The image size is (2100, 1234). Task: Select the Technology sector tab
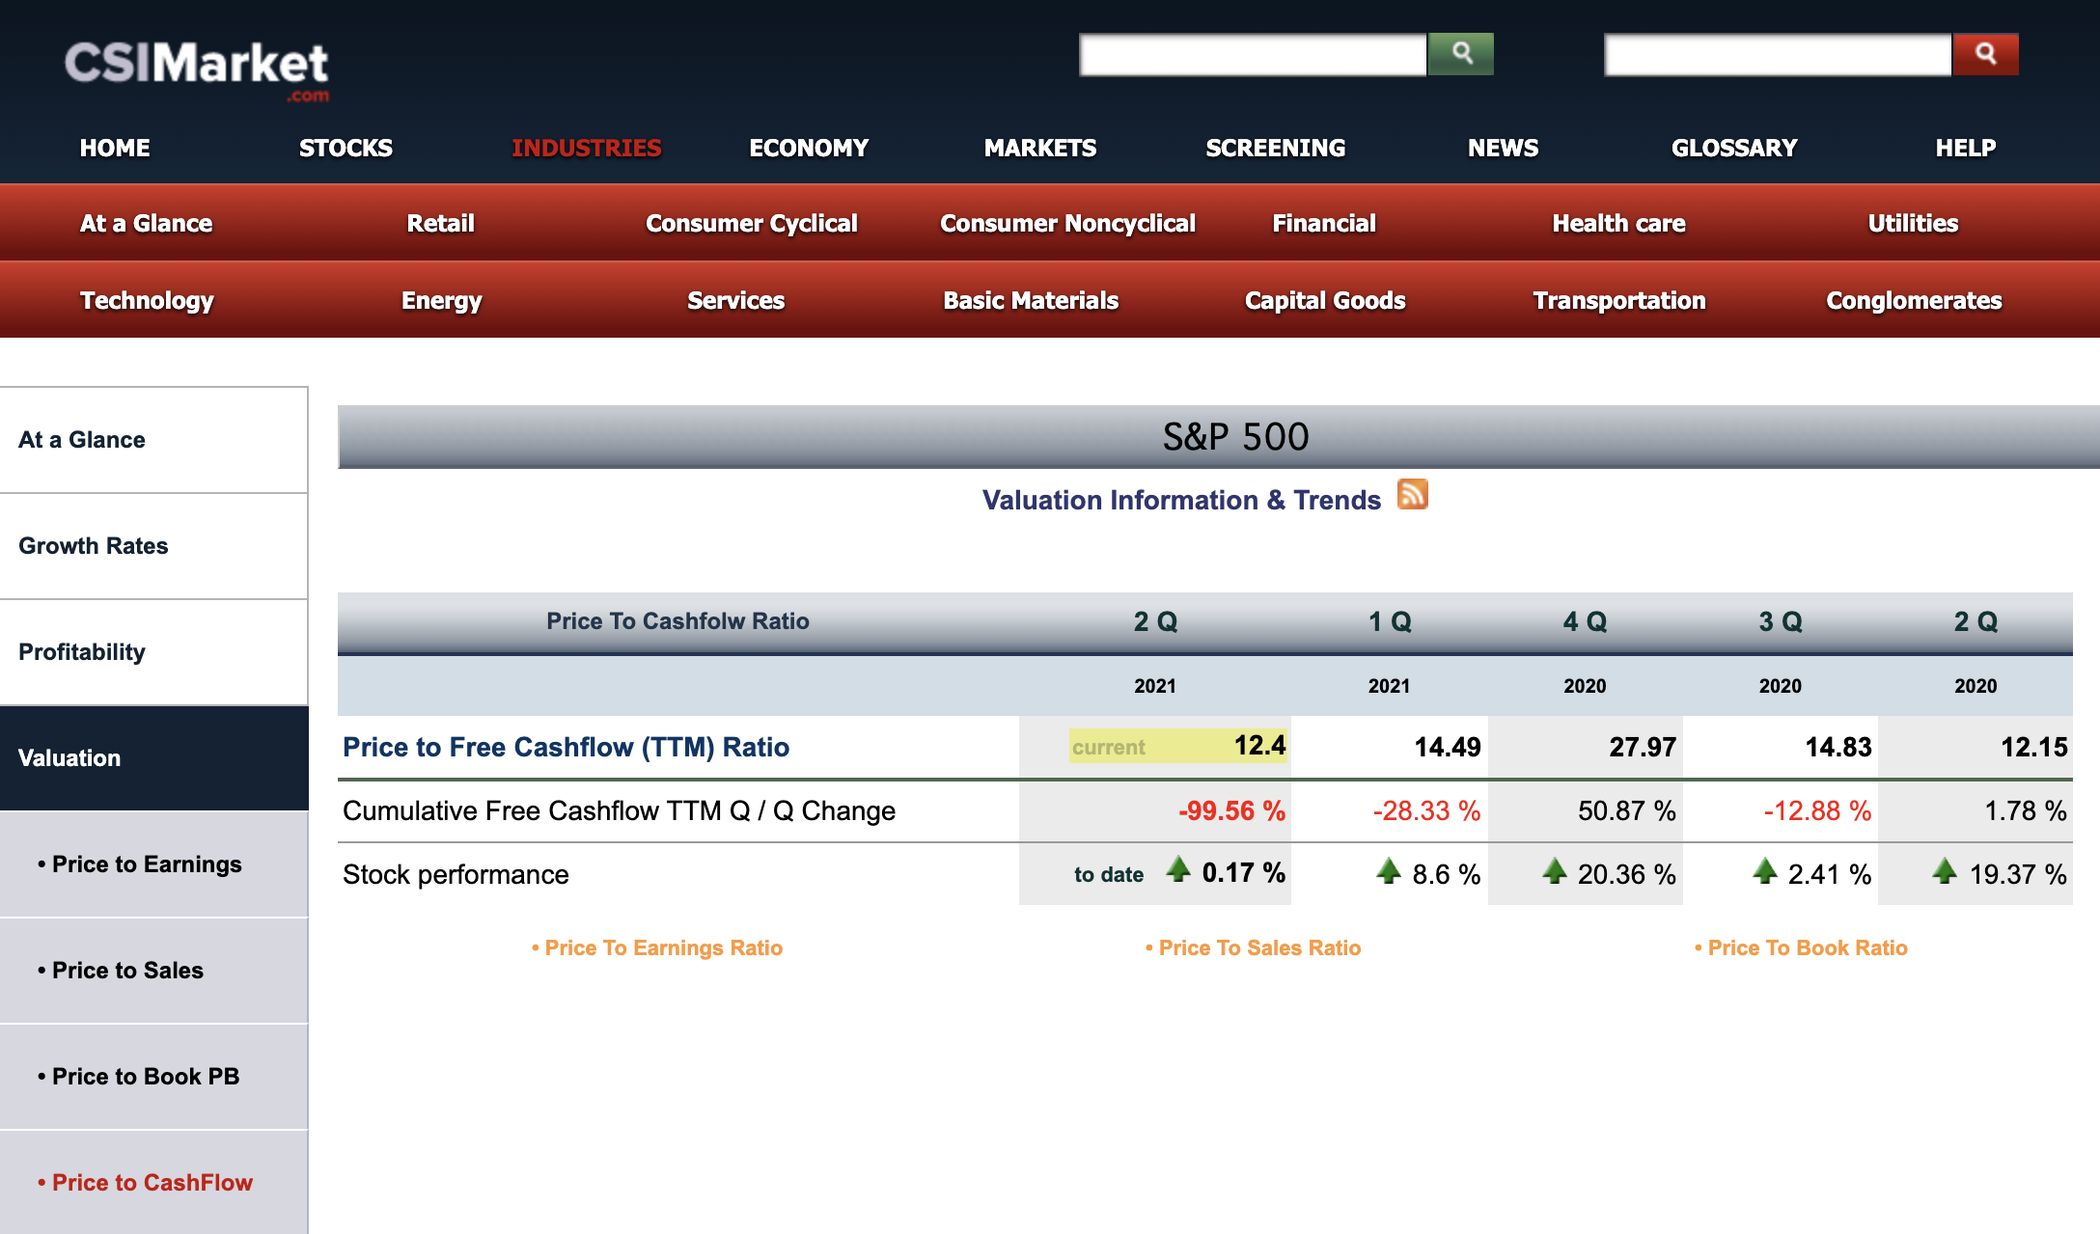[147, 300]
